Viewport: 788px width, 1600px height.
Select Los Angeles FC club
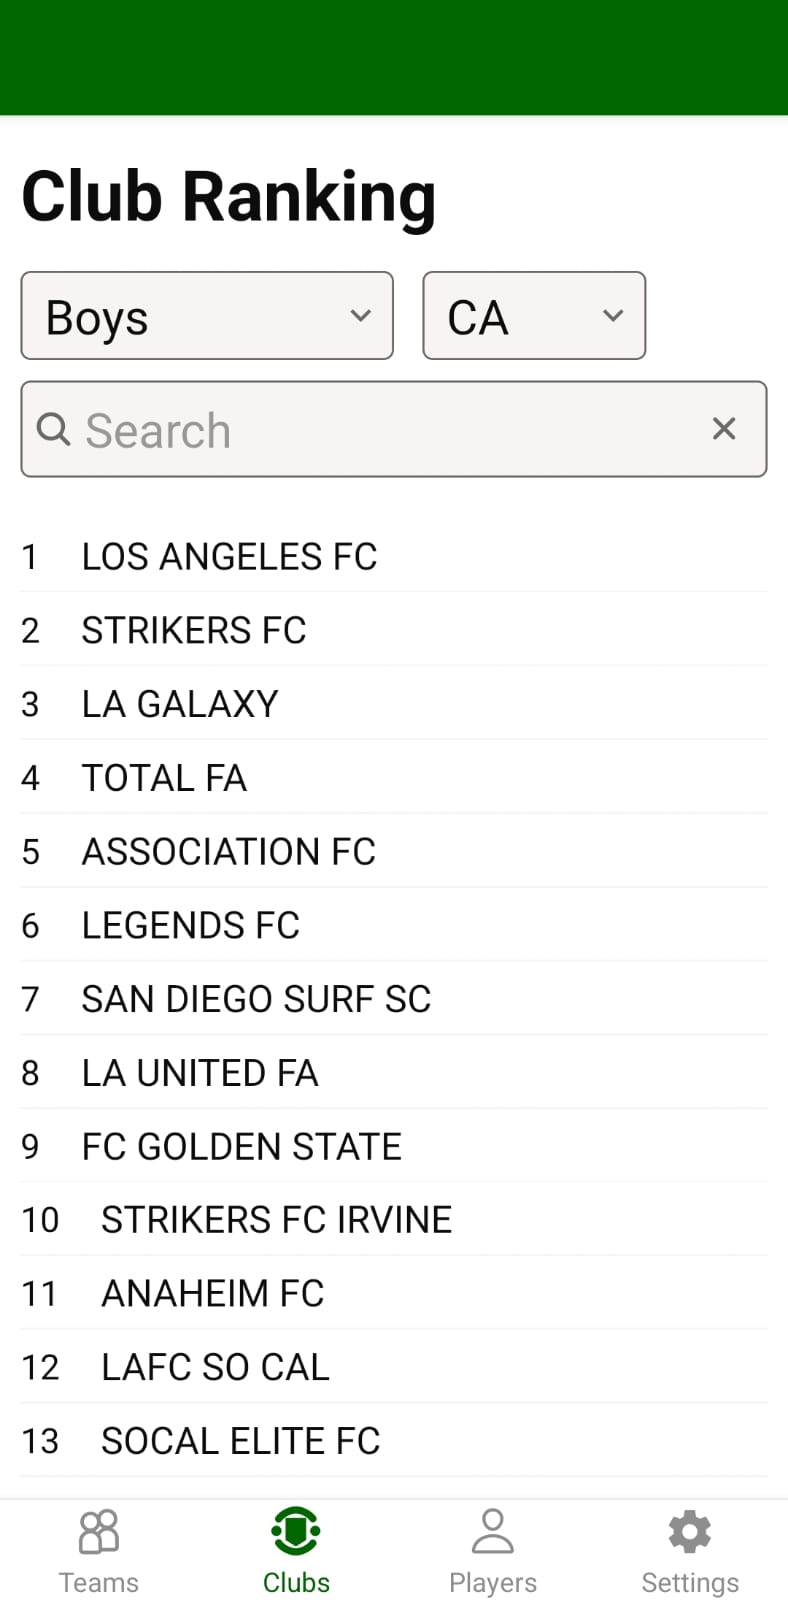[229, 557]
